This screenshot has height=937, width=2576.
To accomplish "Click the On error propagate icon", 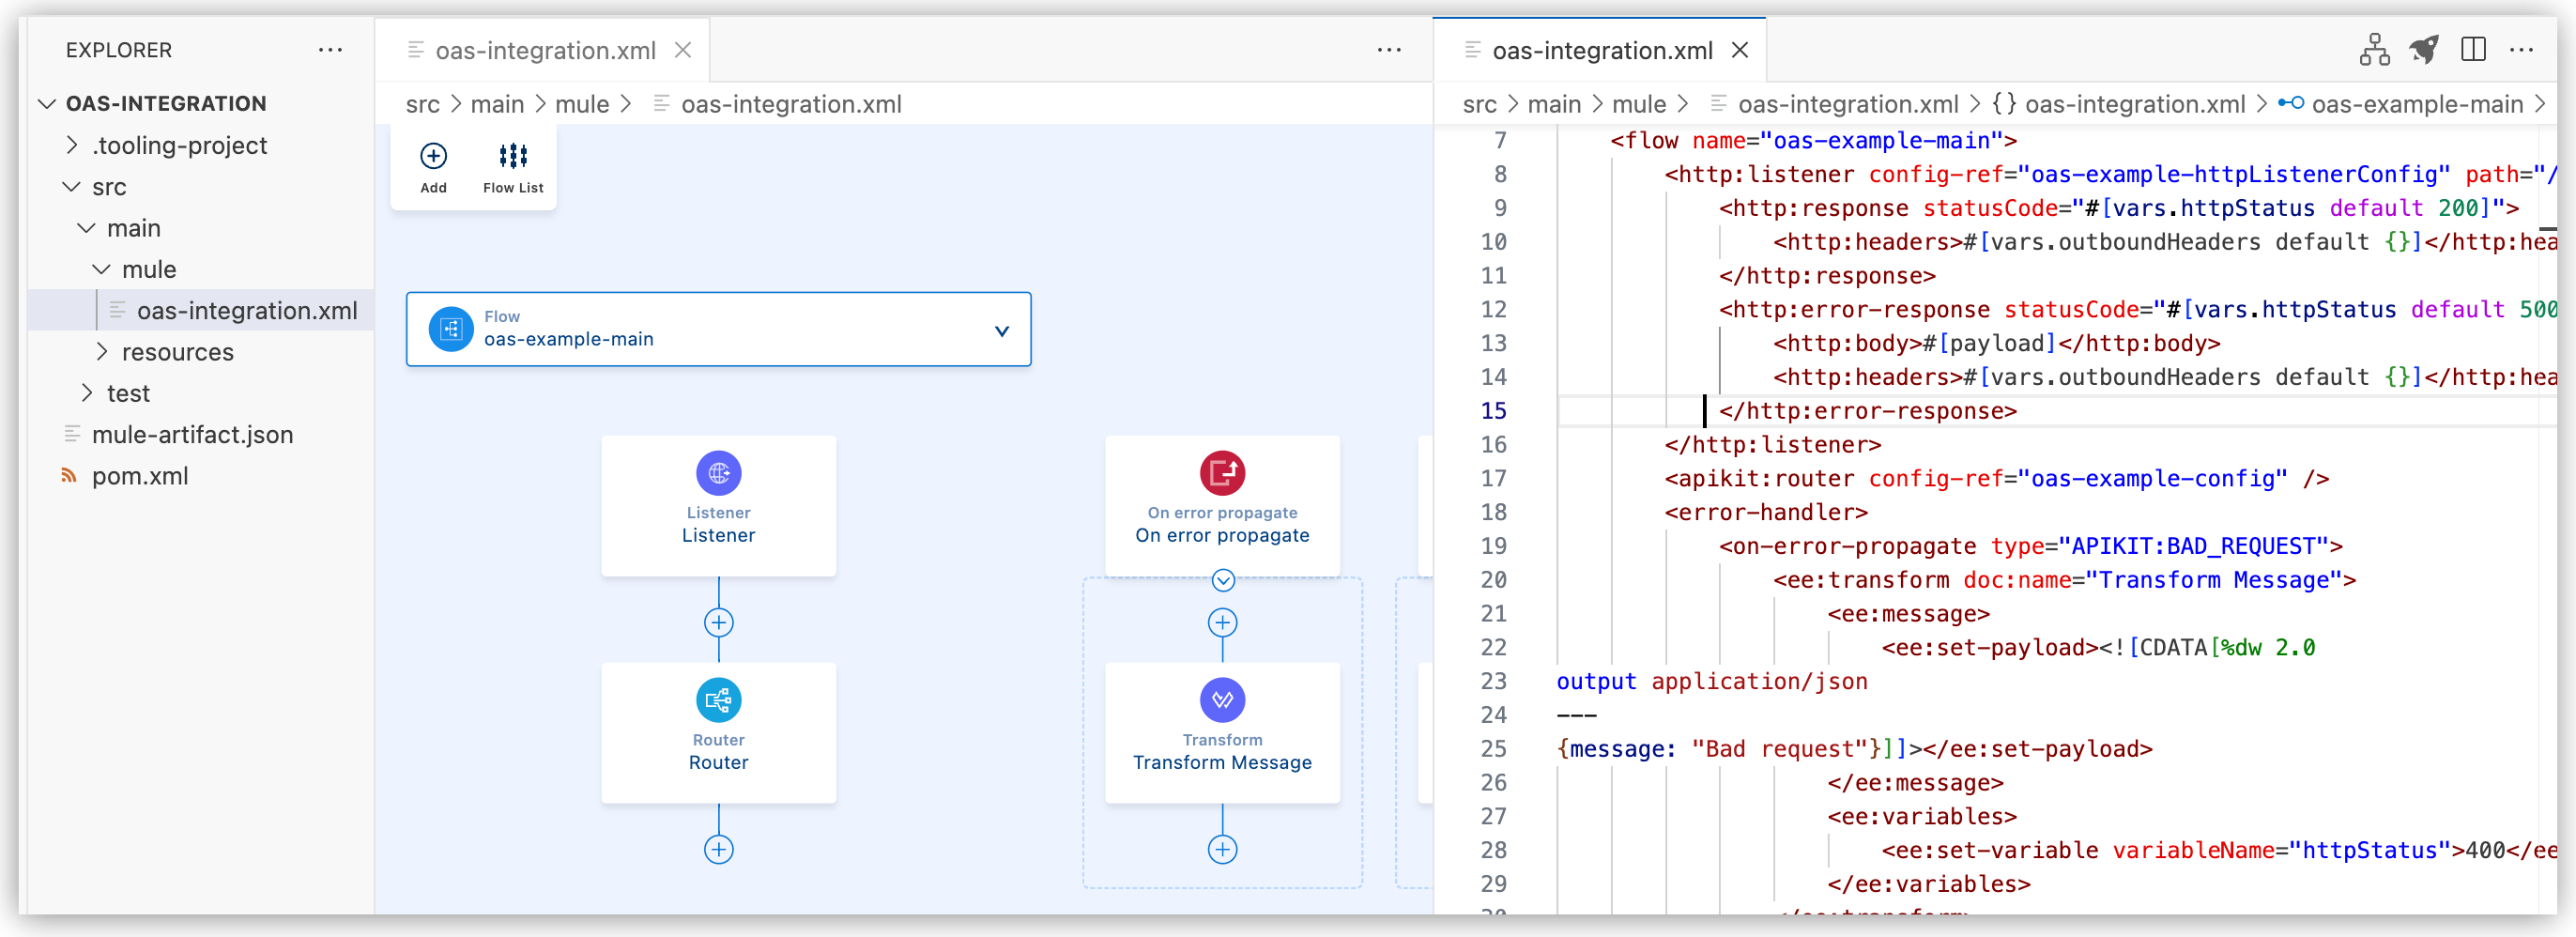I will click(1222, 472).
